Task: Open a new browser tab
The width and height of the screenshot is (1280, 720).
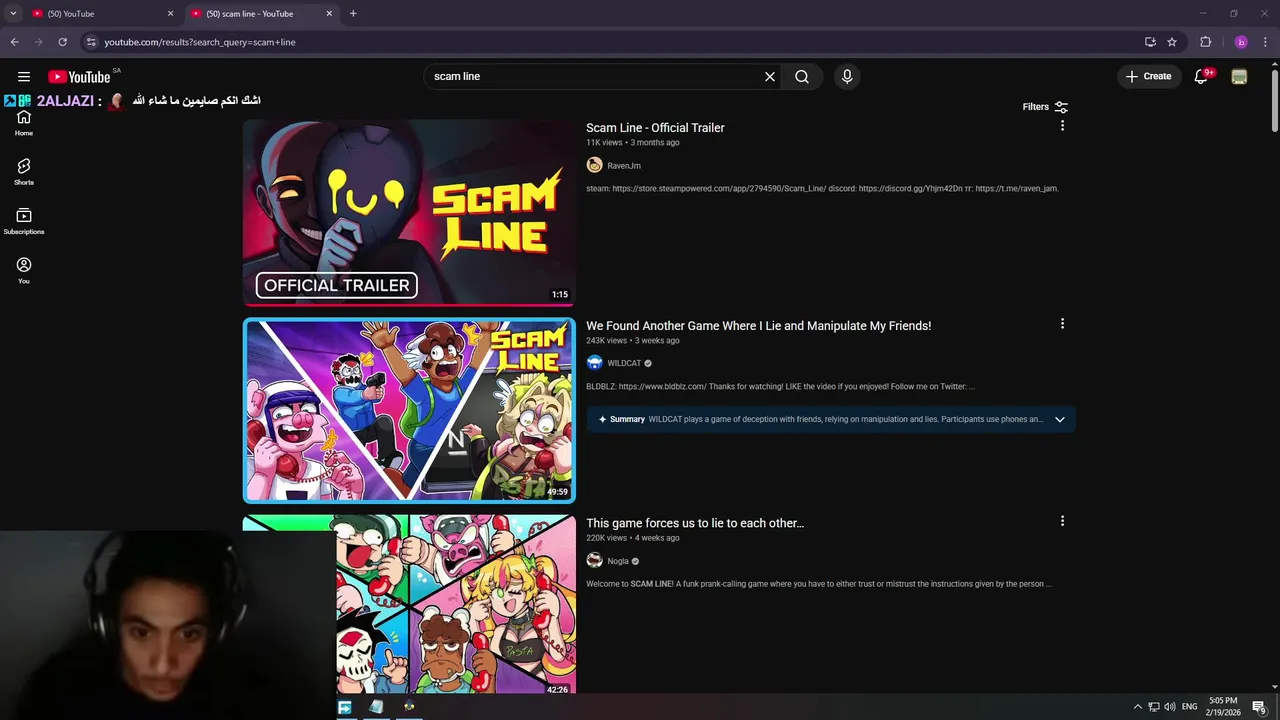Action: (353, 14)
